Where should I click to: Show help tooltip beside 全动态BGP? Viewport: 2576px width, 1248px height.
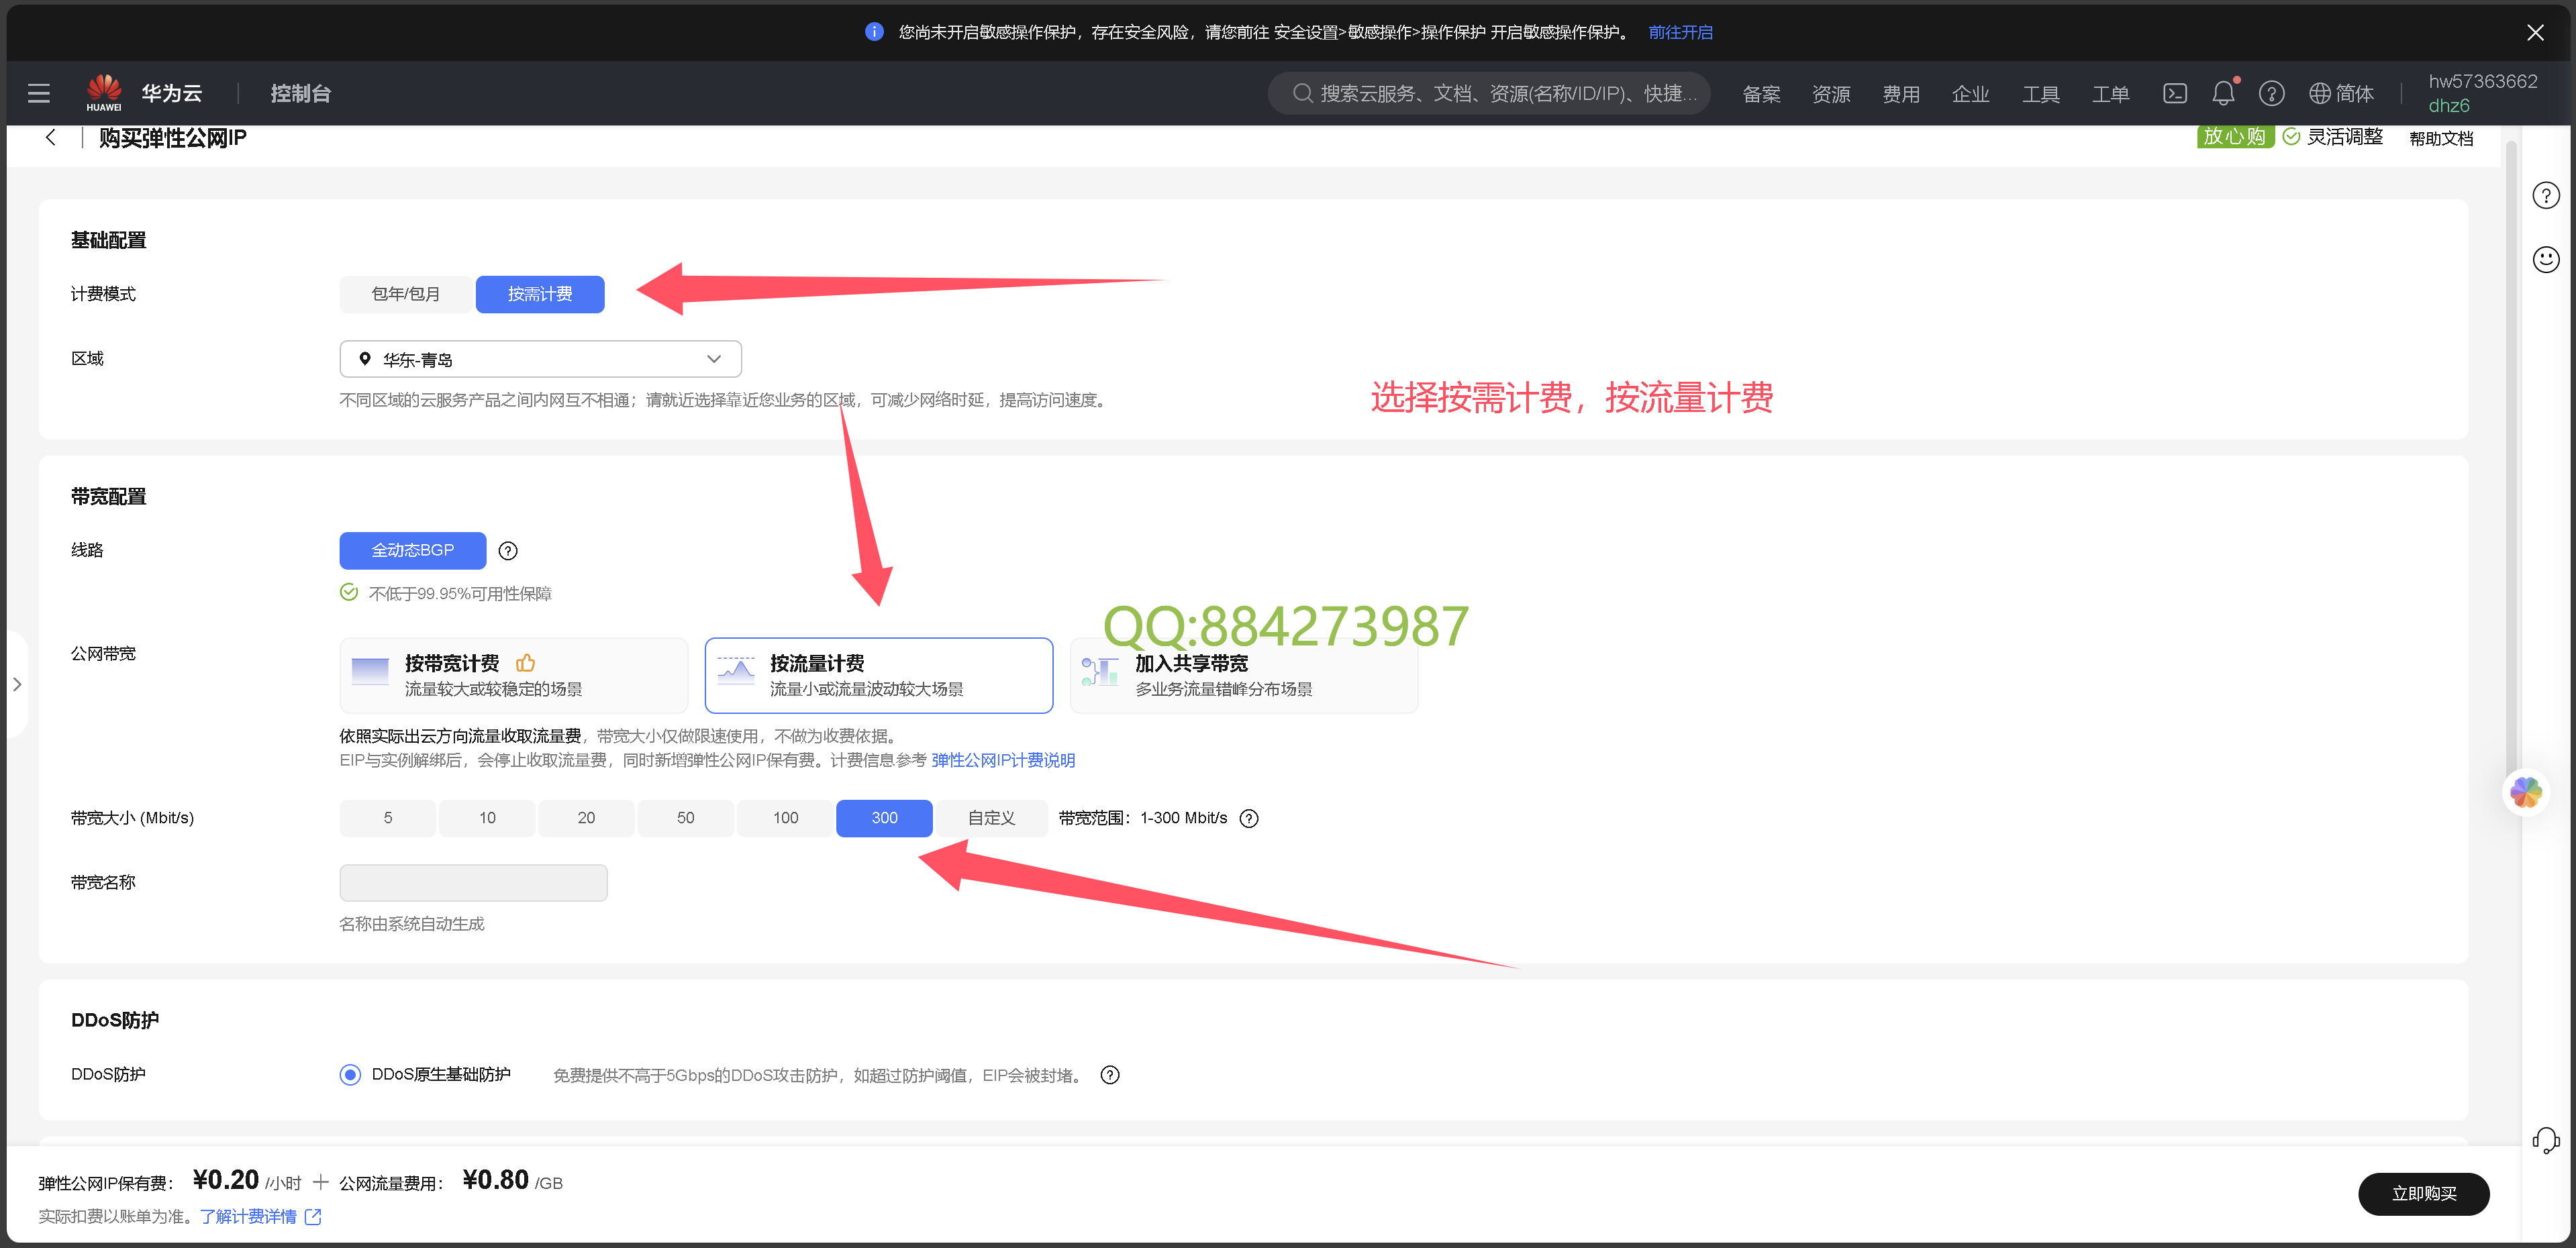508,551
